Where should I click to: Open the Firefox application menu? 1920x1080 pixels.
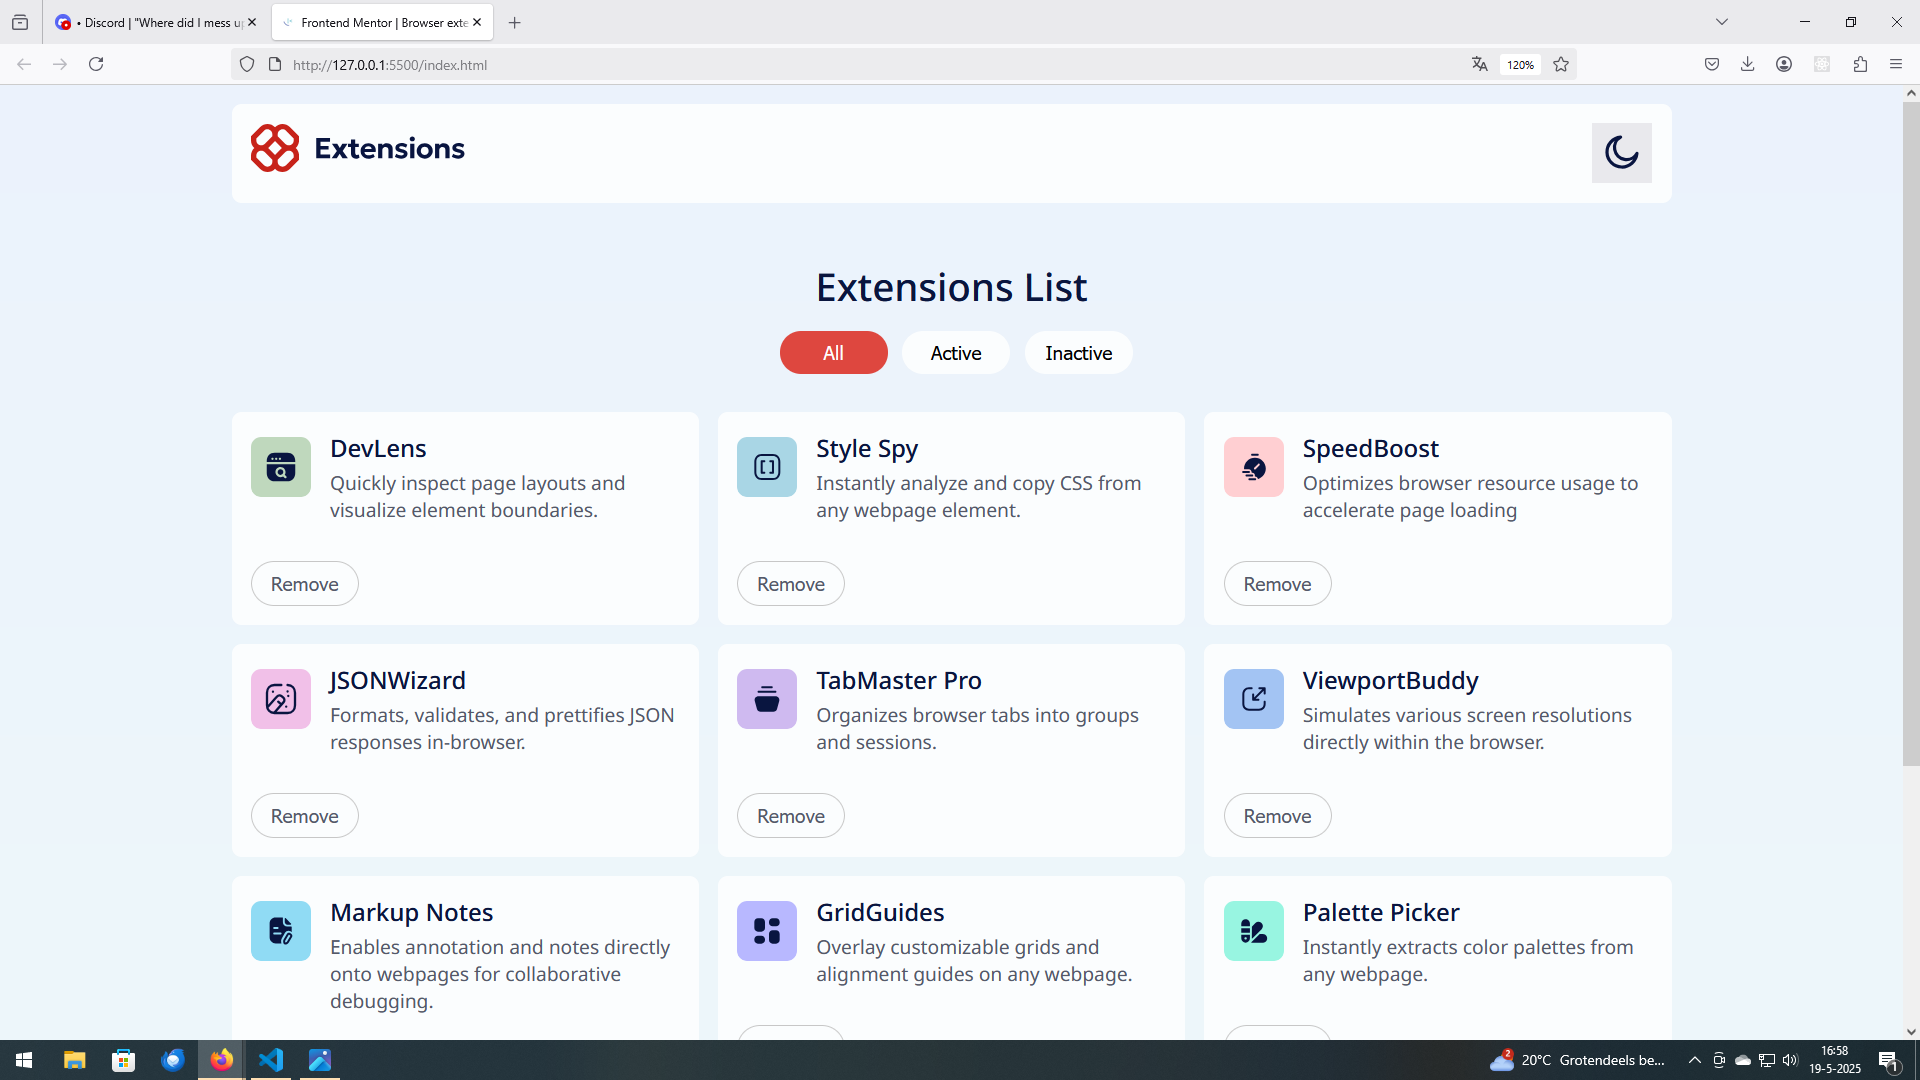pyautogui.click(x=1896, y=64)
